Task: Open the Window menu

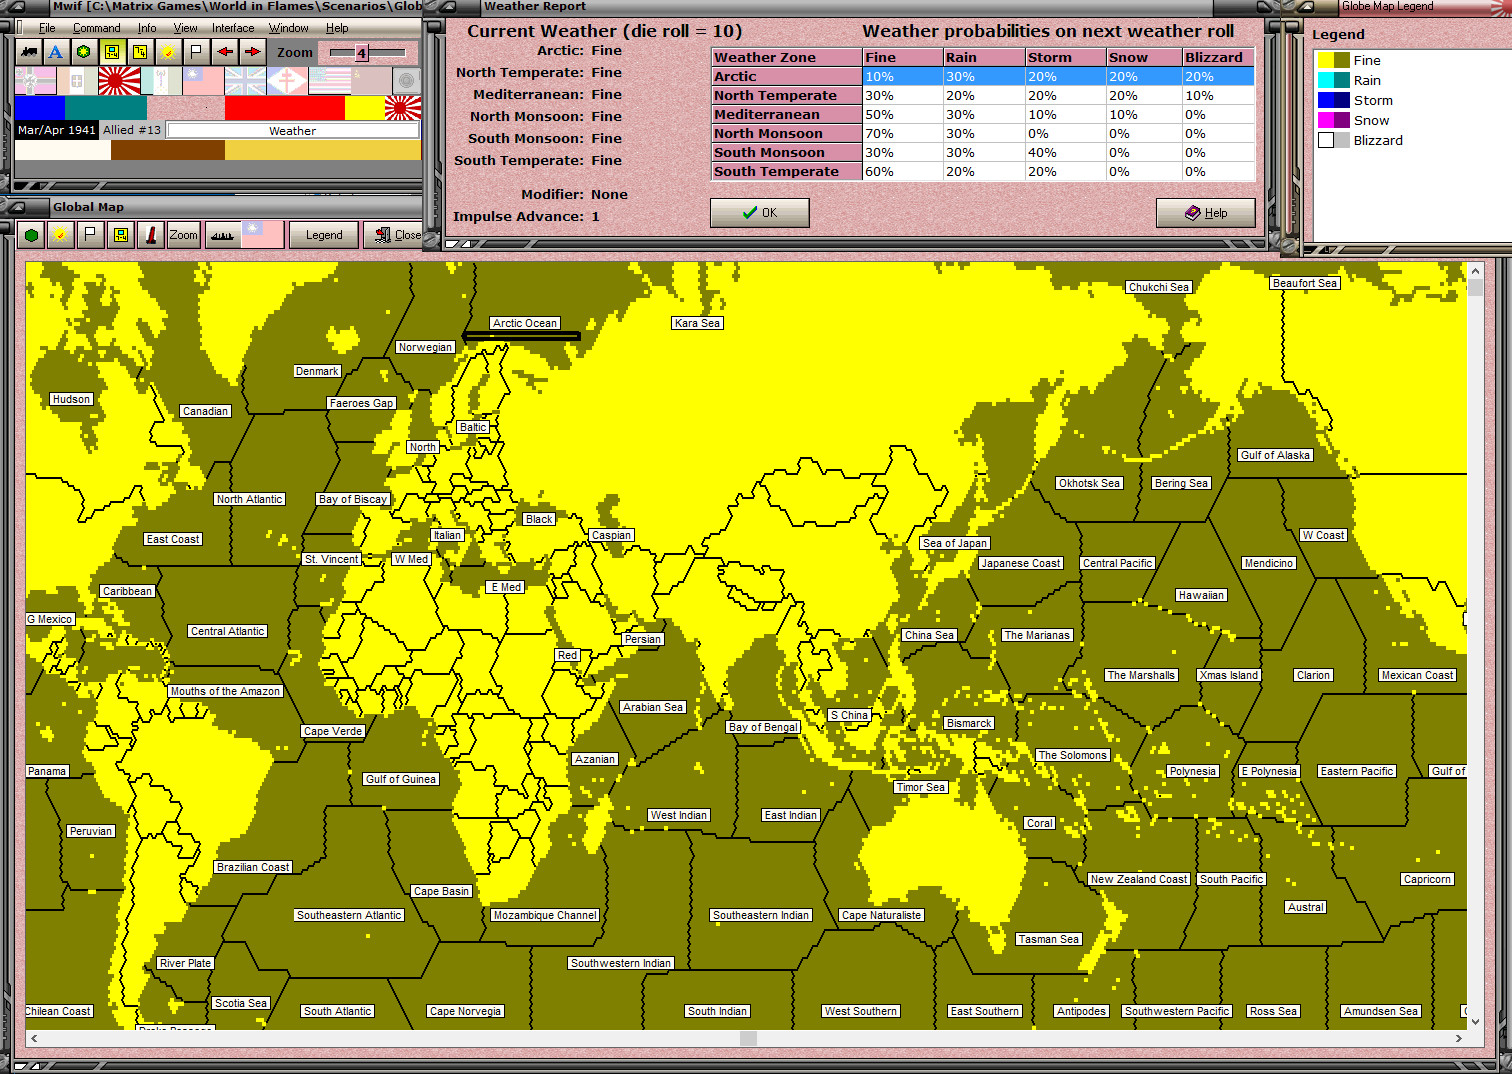Action: (x=288, y=28)
